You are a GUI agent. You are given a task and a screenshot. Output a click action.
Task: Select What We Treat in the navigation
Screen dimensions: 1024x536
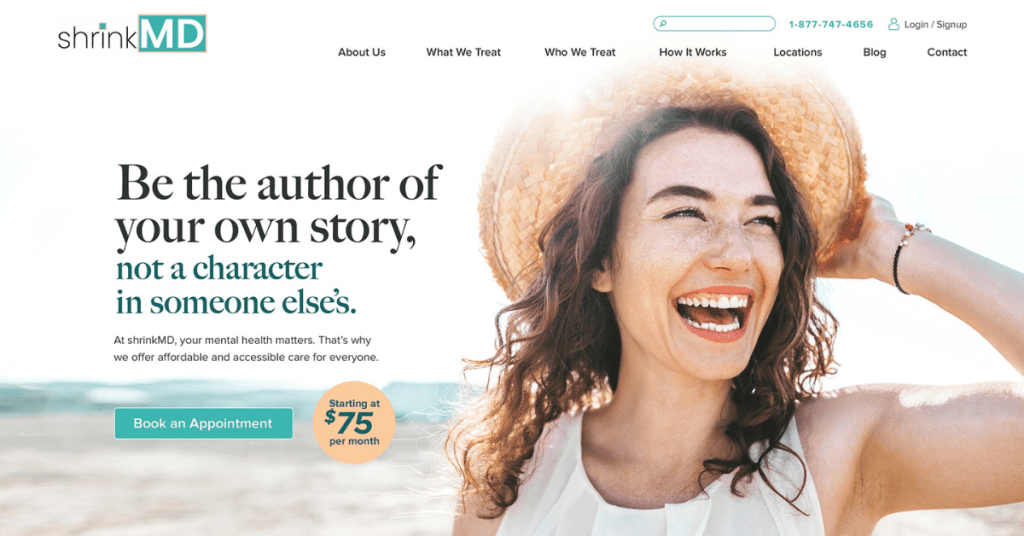[464, 52]
